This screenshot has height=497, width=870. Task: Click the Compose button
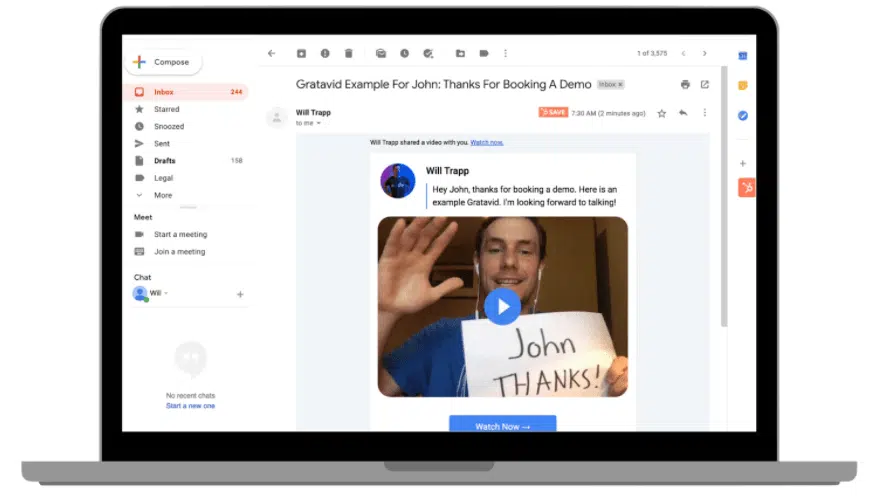point(163,62)
